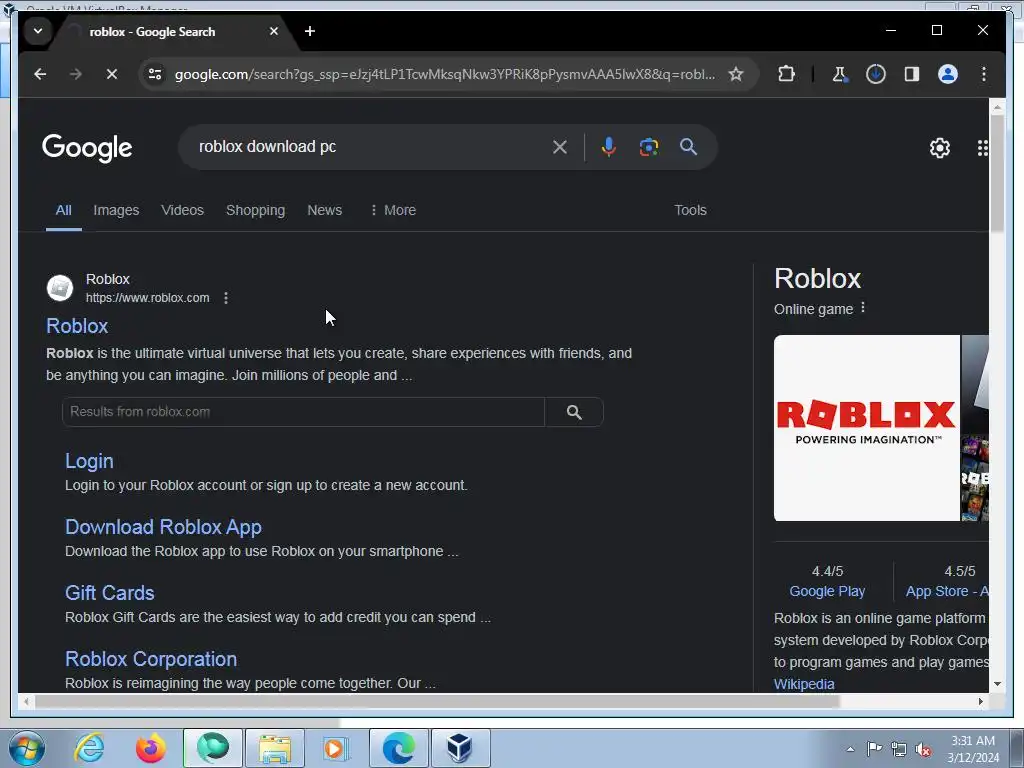Open the Google apps grid

point(982,148)
